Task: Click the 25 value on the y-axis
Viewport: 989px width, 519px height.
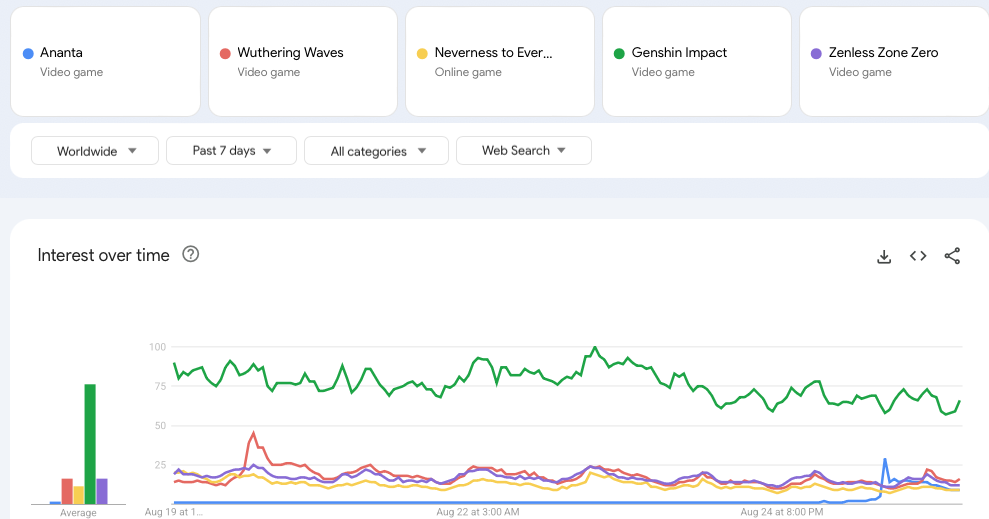Action: pos(160,465)
